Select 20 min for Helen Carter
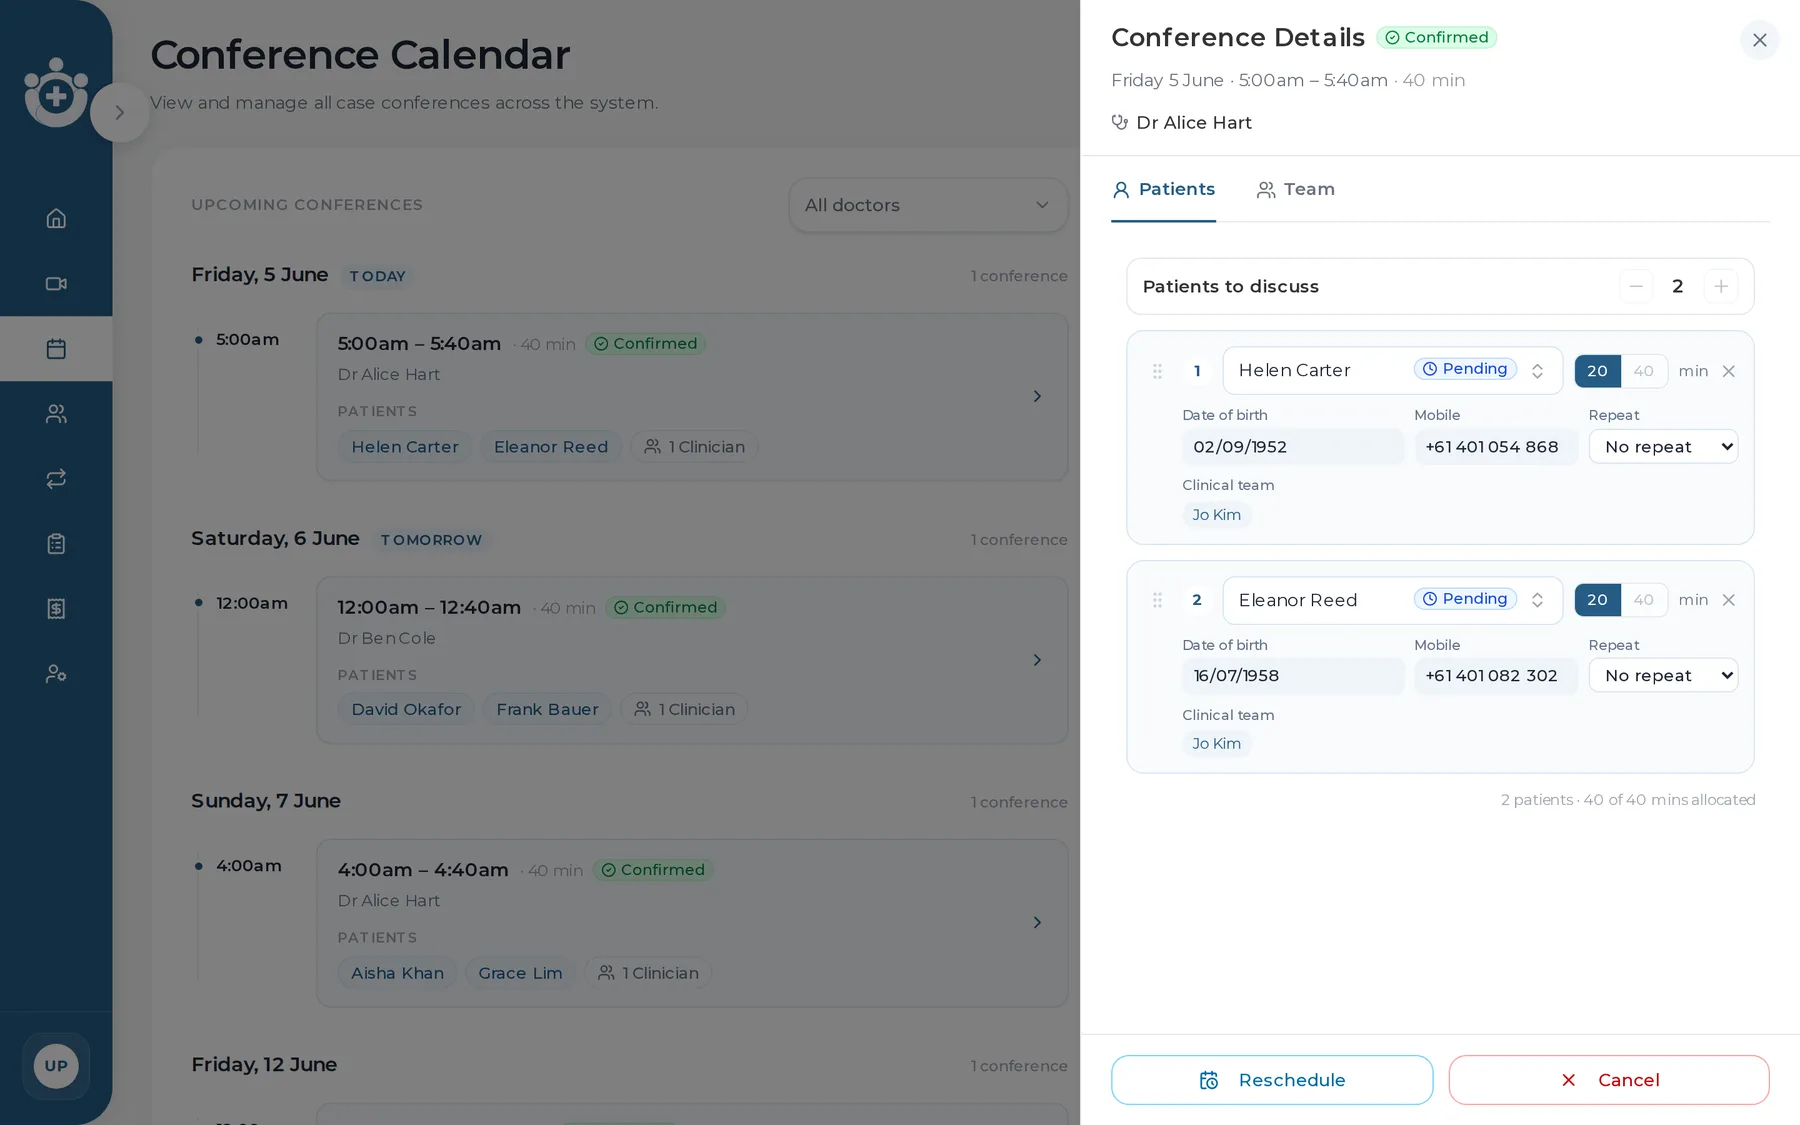 coord(1597,371)
